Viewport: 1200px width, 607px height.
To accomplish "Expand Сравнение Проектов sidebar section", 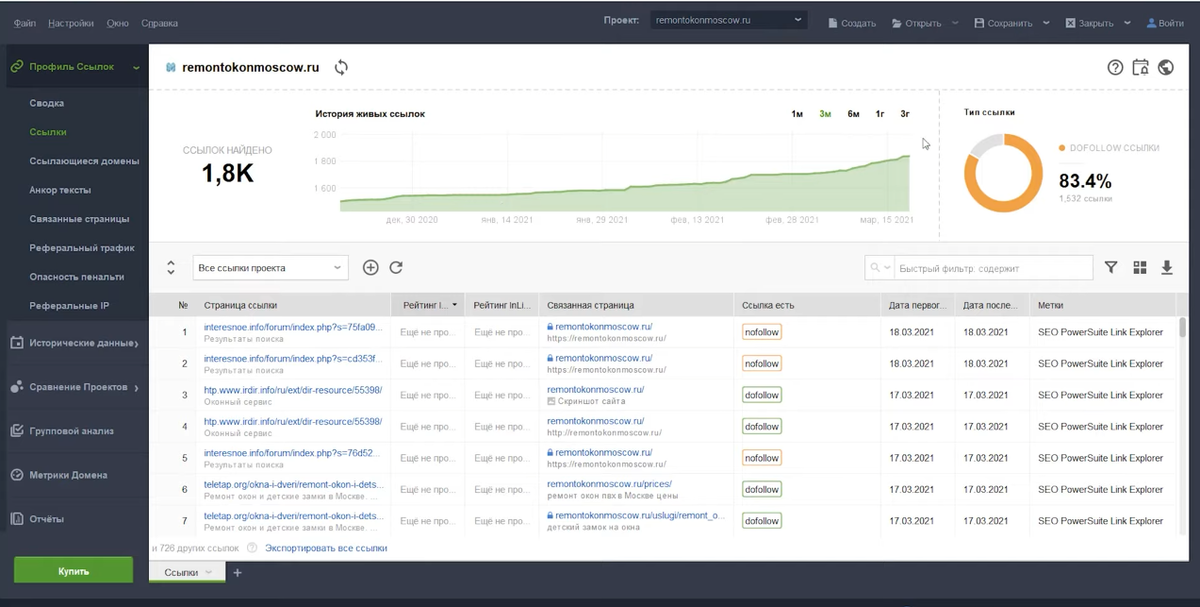I will pos(75,387).
